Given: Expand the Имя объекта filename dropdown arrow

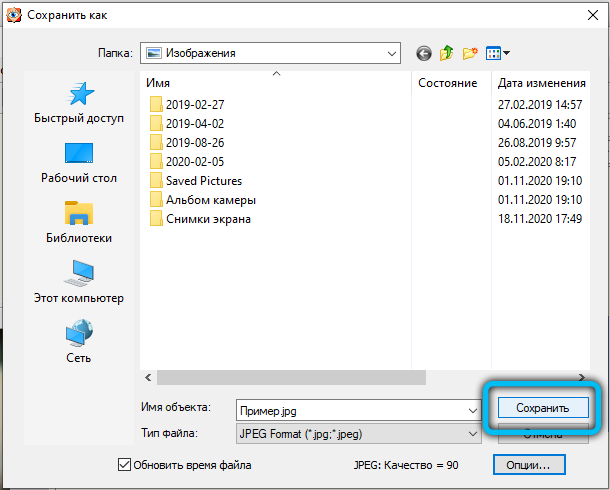Looking at the screenshot, I should coord(471,409).
